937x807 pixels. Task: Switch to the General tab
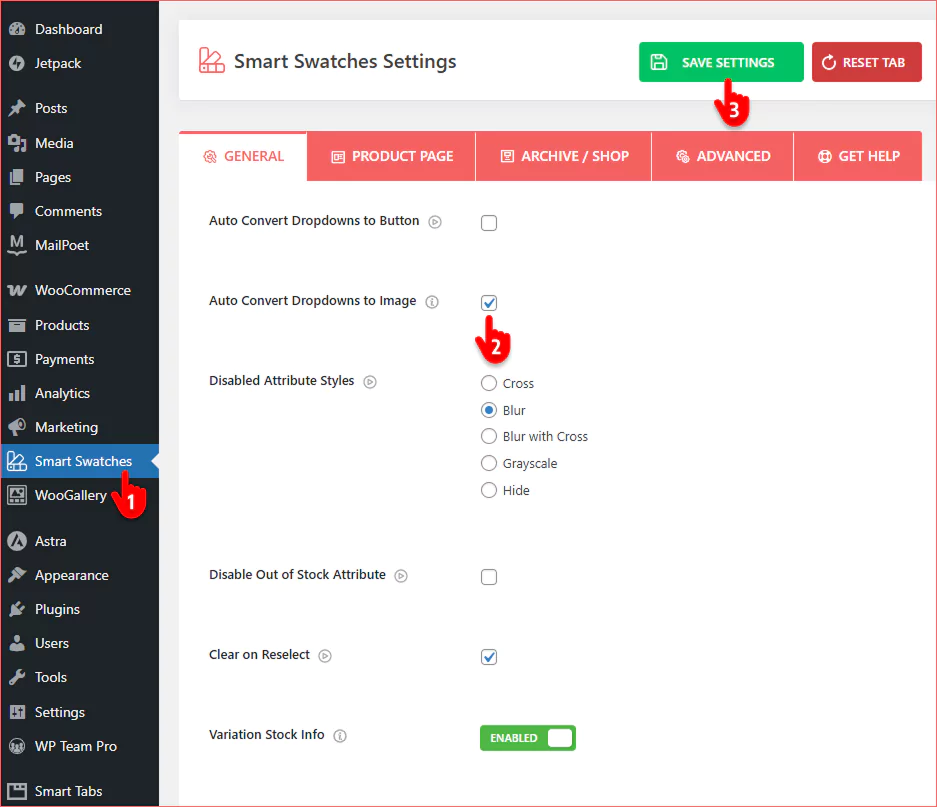click(x=243, y=157)
